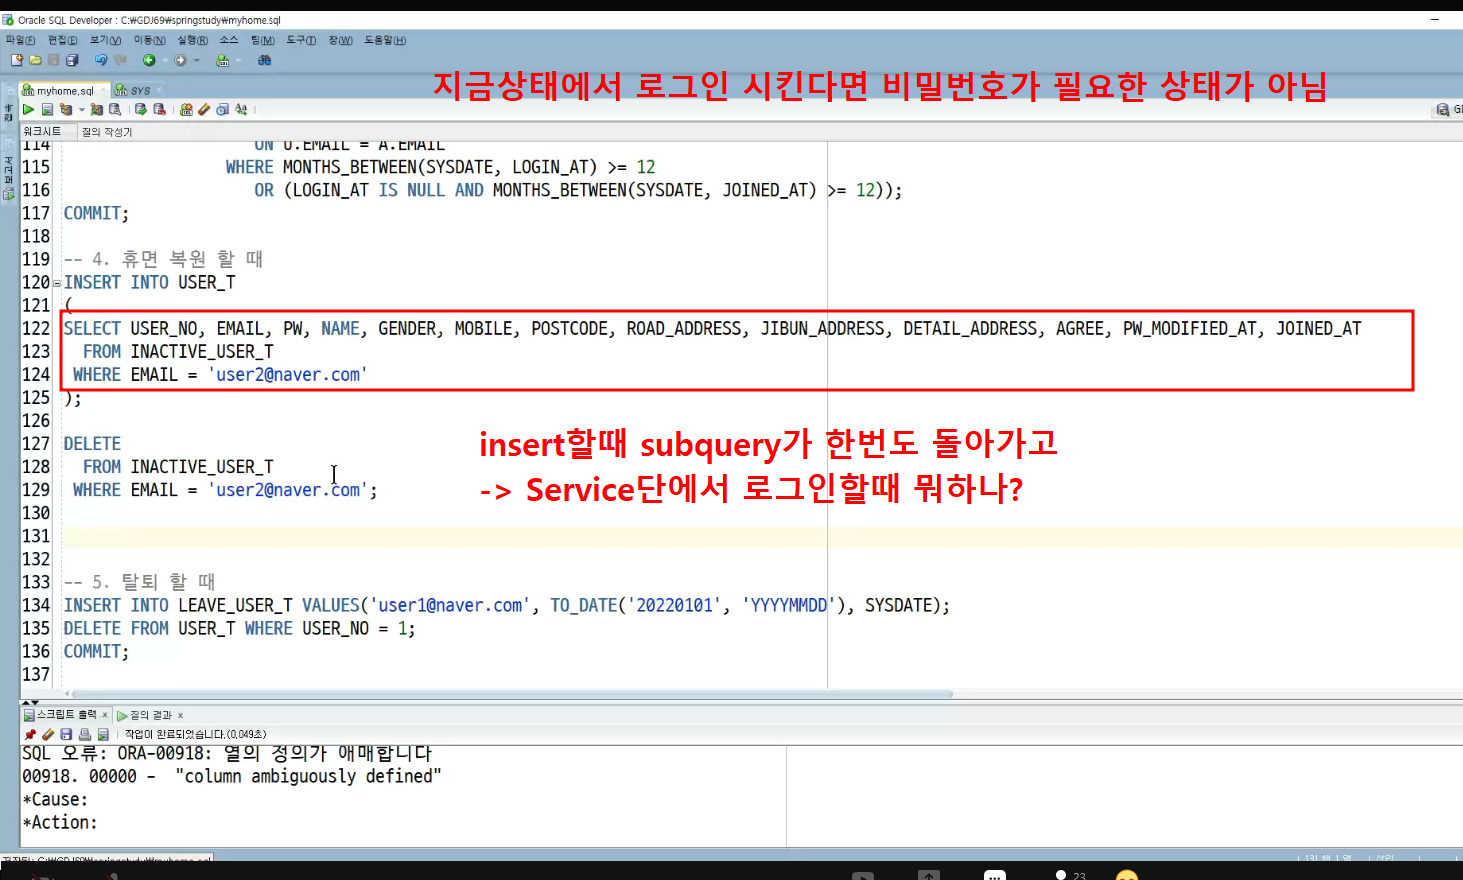Click line number 131 in the gutter
The image size is (1463, 880).
click(36, 536)
